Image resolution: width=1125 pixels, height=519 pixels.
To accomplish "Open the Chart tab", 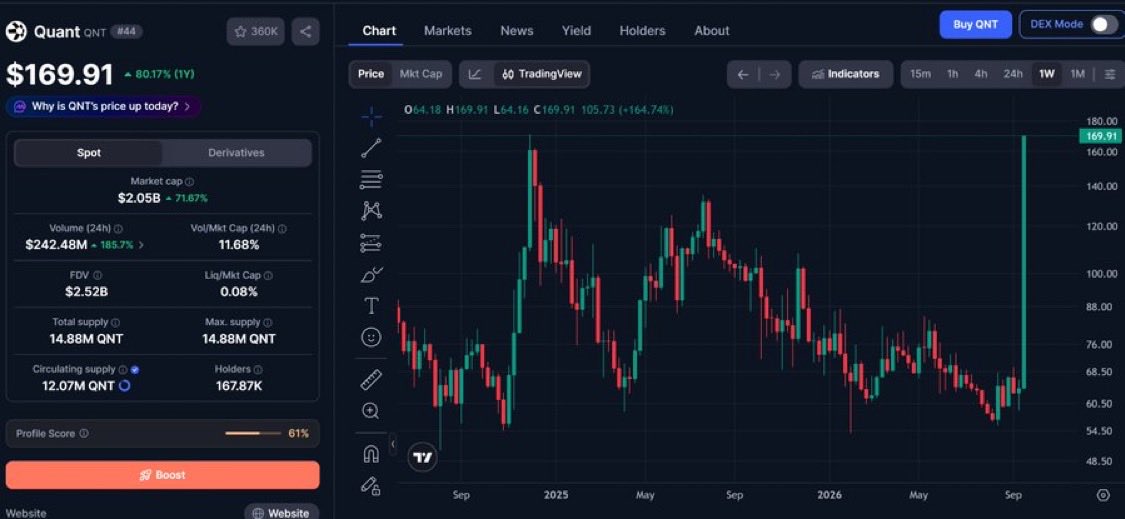I will coord(379,31).
